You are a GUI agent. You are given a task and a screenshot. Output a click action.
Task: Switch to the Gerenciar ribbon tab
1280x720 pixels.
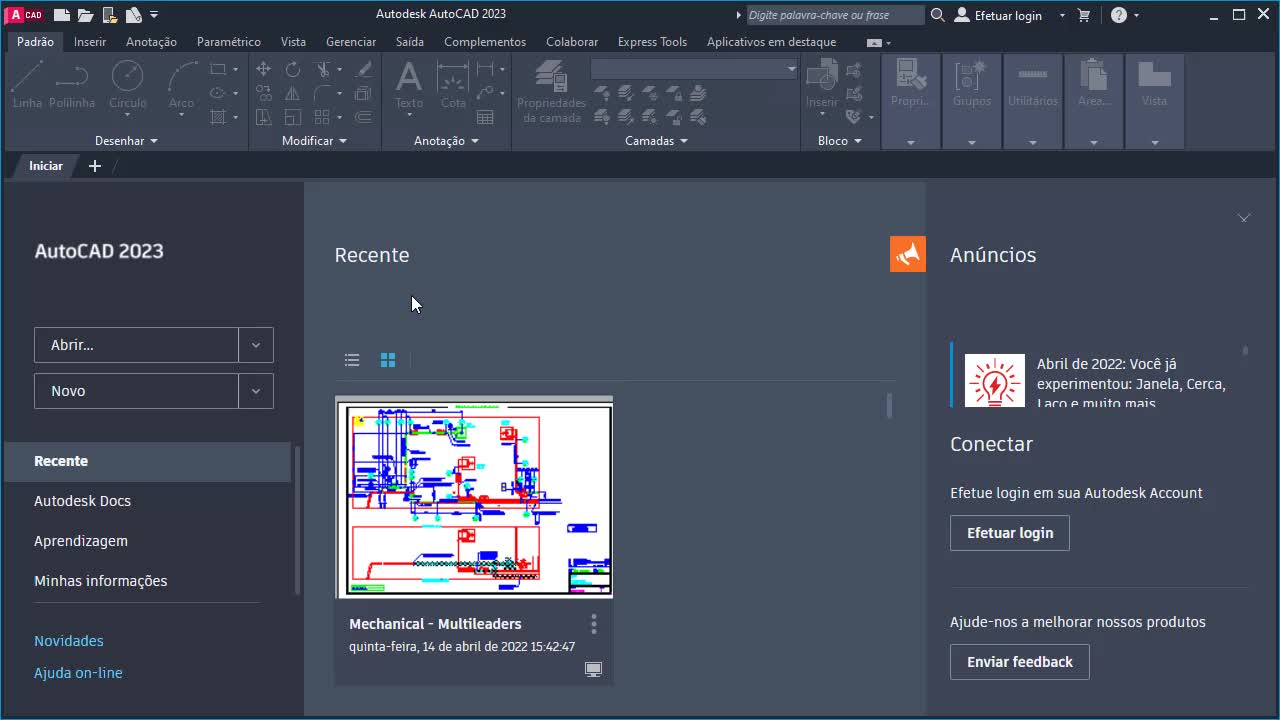pos(351,42)
